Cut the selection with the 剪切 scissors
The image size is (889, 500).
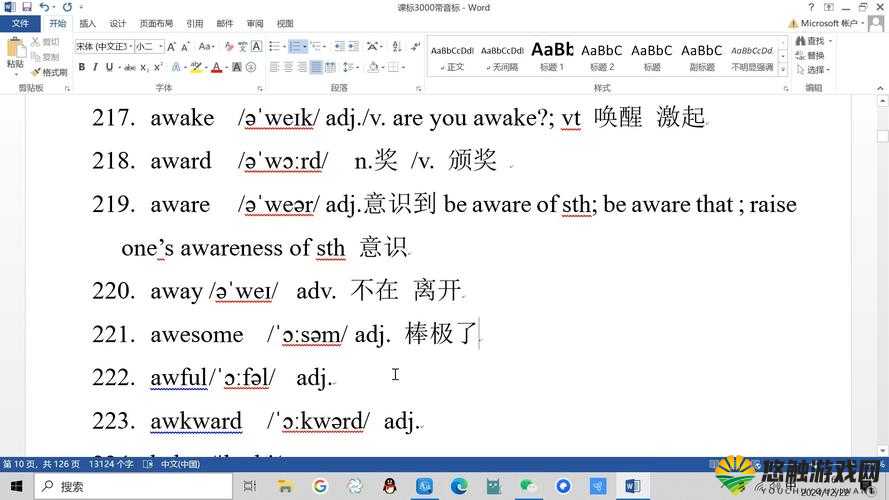click(45, 42)
